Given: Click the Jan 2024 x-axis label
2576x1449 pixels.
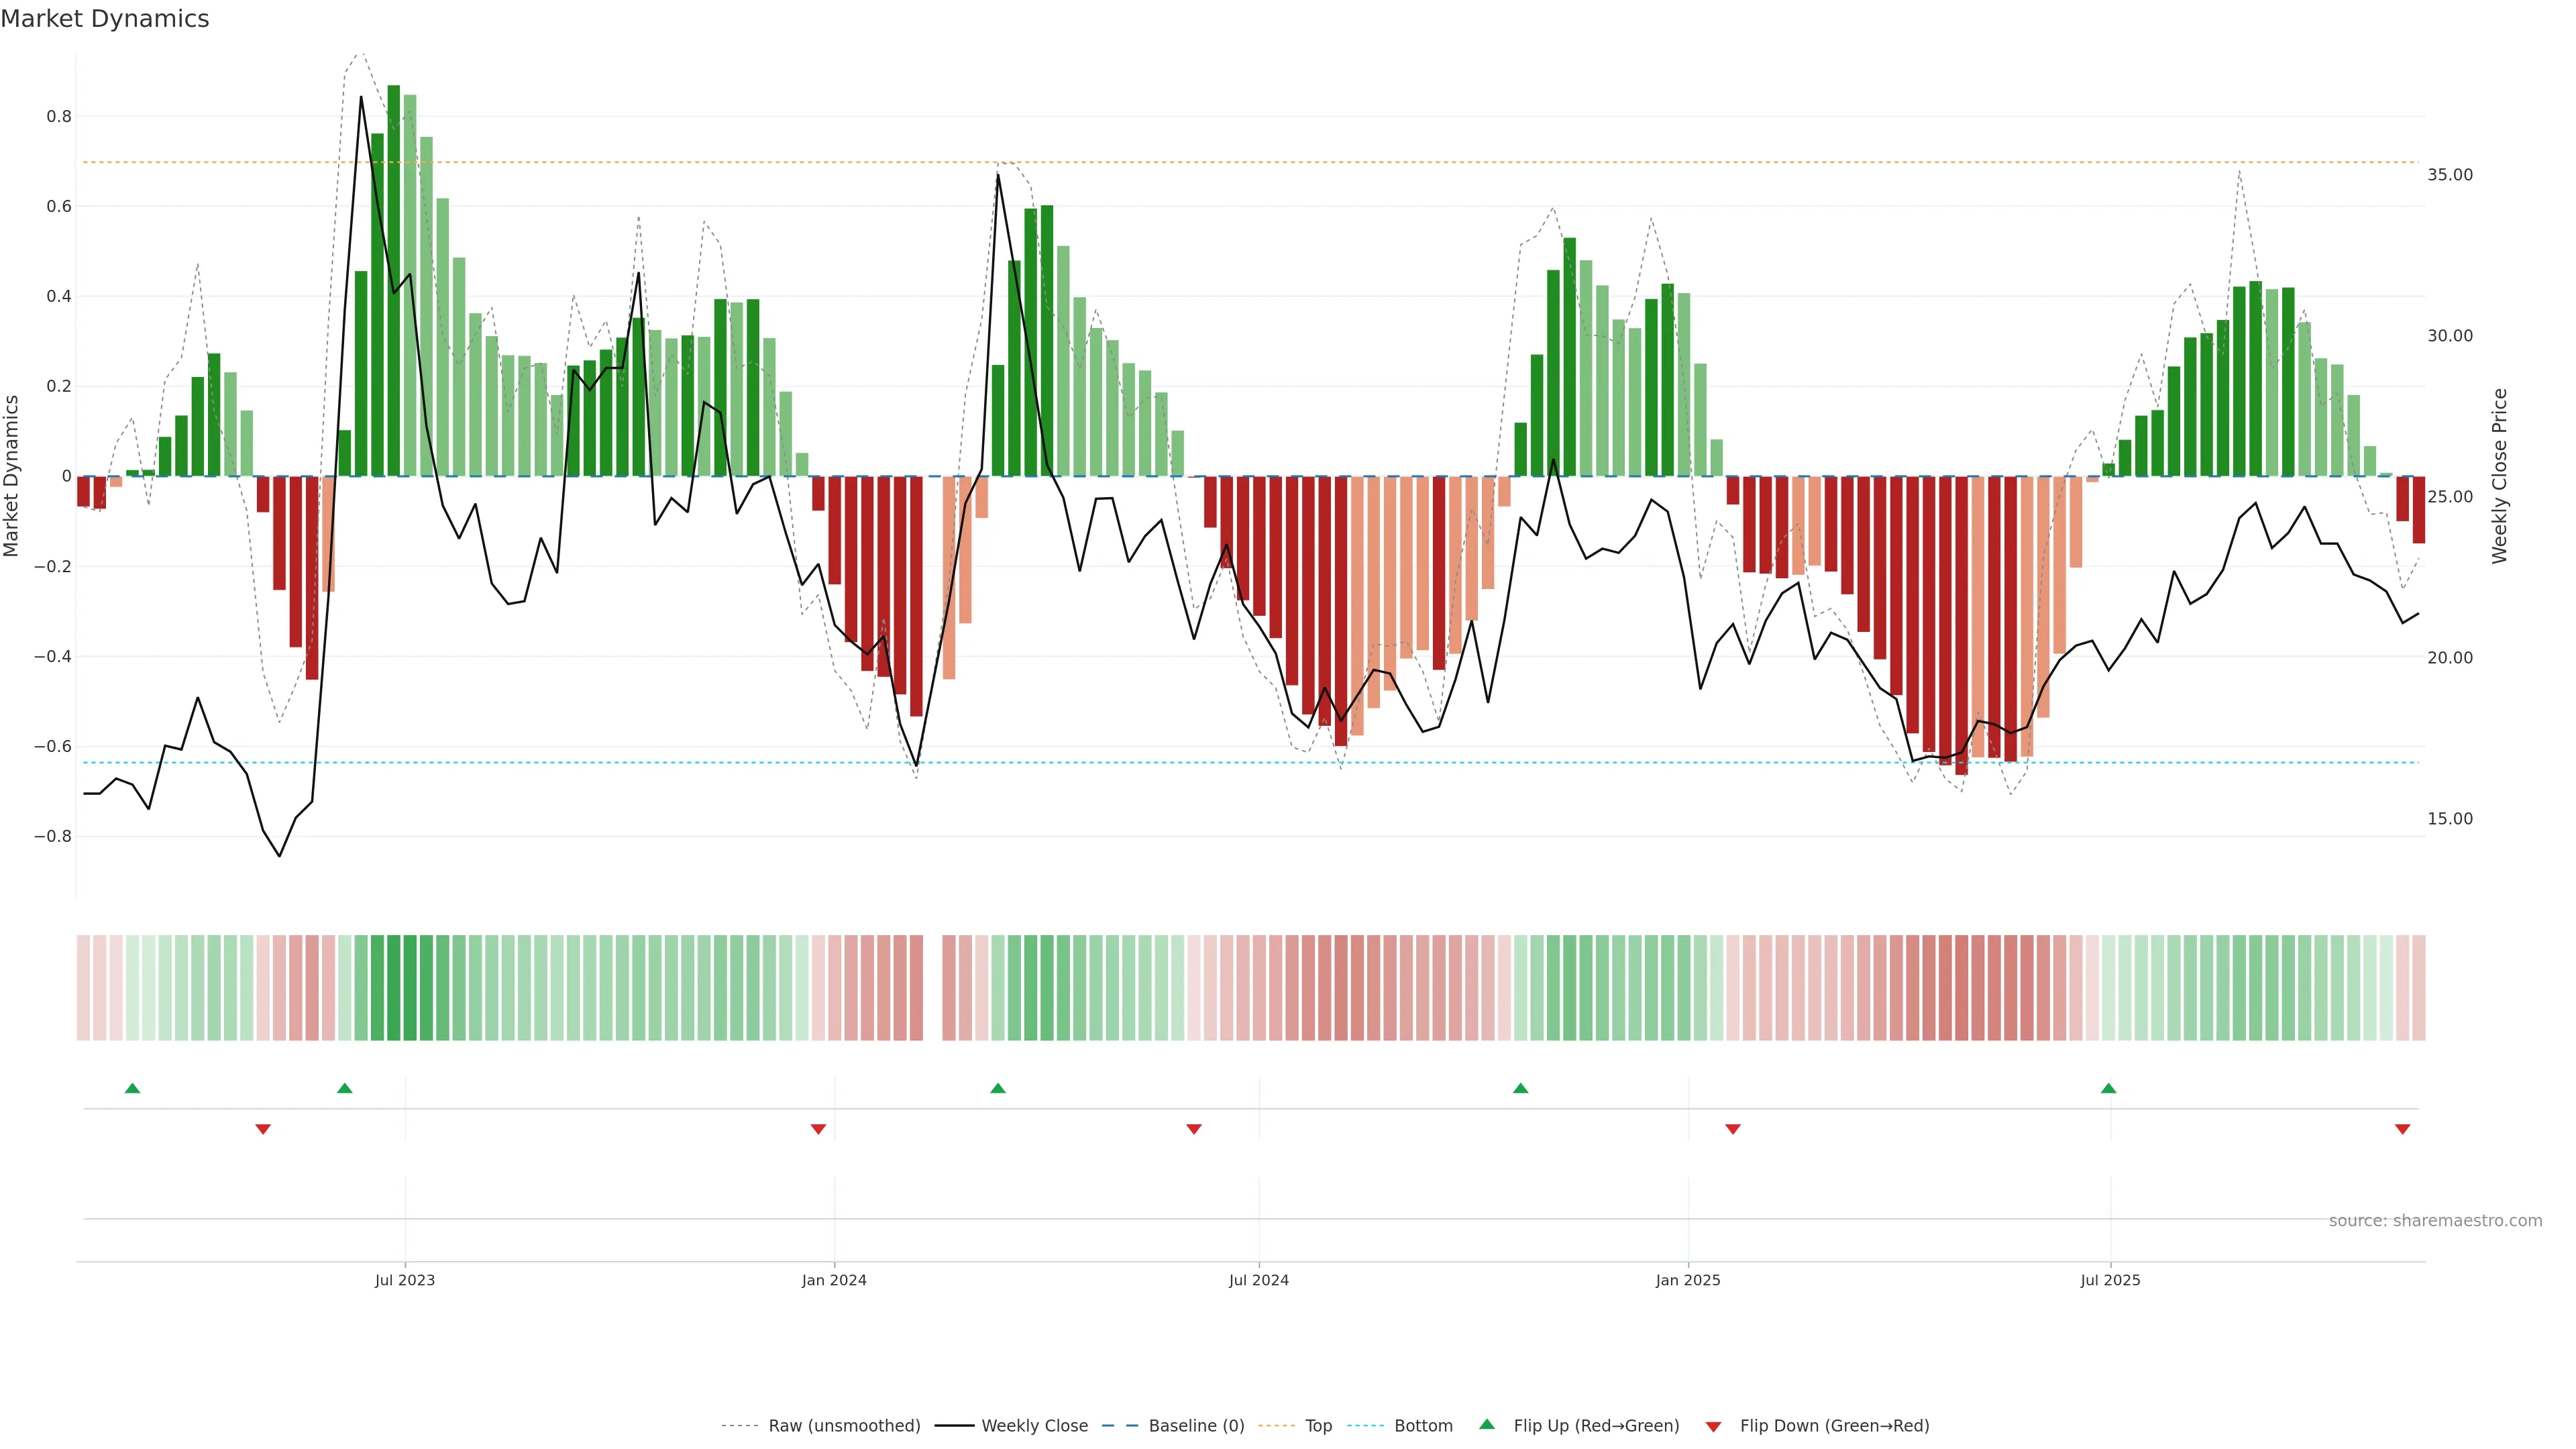Looking at the screenshot, I should coord(834,1280).
